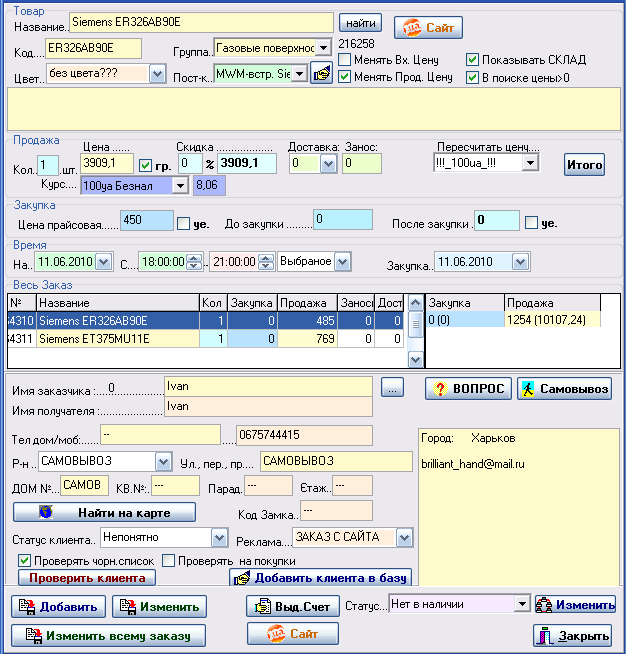Click the supplier lookup icon beside Пост-к
The width and height of the screenshot is (626, 654).
click(321, 73)
